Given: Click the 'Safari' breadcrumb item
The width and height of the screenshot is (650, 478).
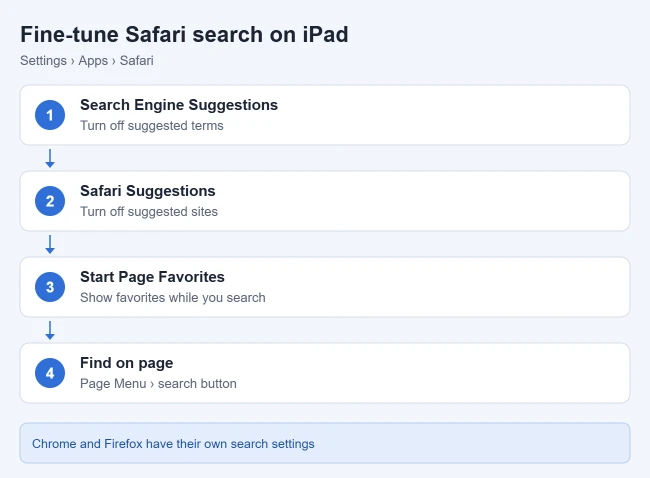Looking at the screenshot, I should (136, 61).
